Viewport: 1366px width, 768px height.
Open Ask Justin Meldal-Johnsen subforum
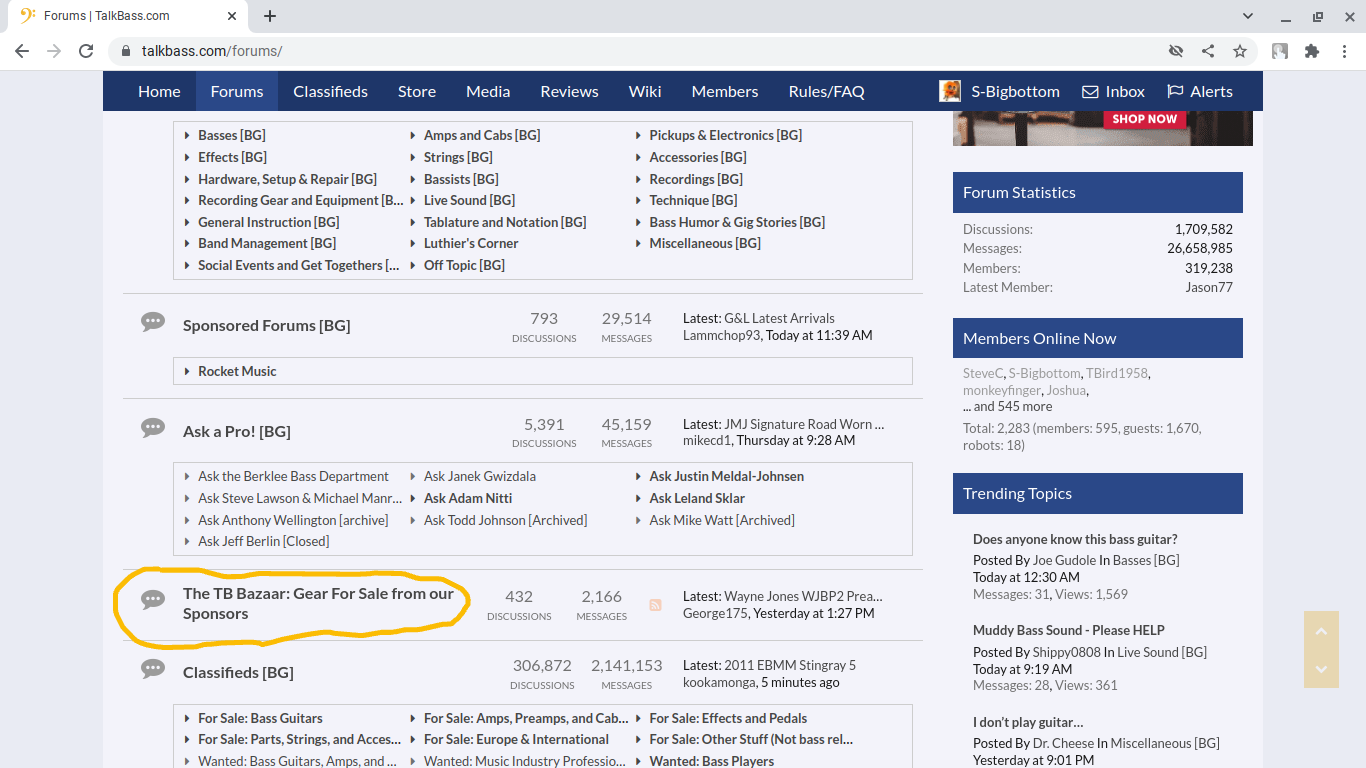coord(726,476)
